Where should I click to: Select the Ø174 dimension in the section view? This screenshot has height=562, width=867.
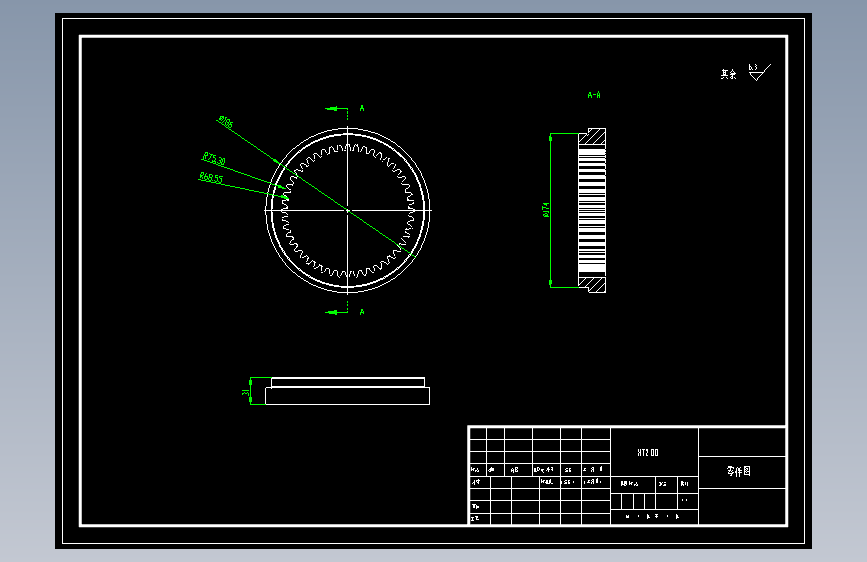(x=546, y=210)
